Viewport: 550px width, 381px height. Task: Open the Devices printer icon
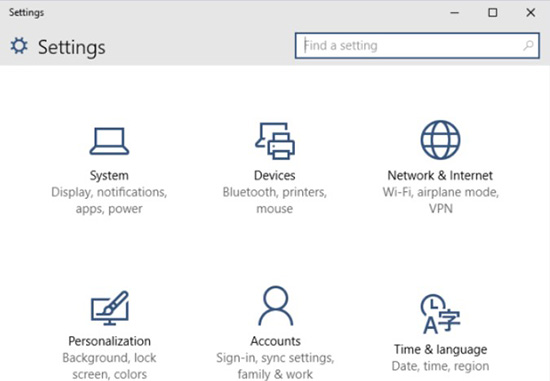pyautogui.click(x=275, y=141)
